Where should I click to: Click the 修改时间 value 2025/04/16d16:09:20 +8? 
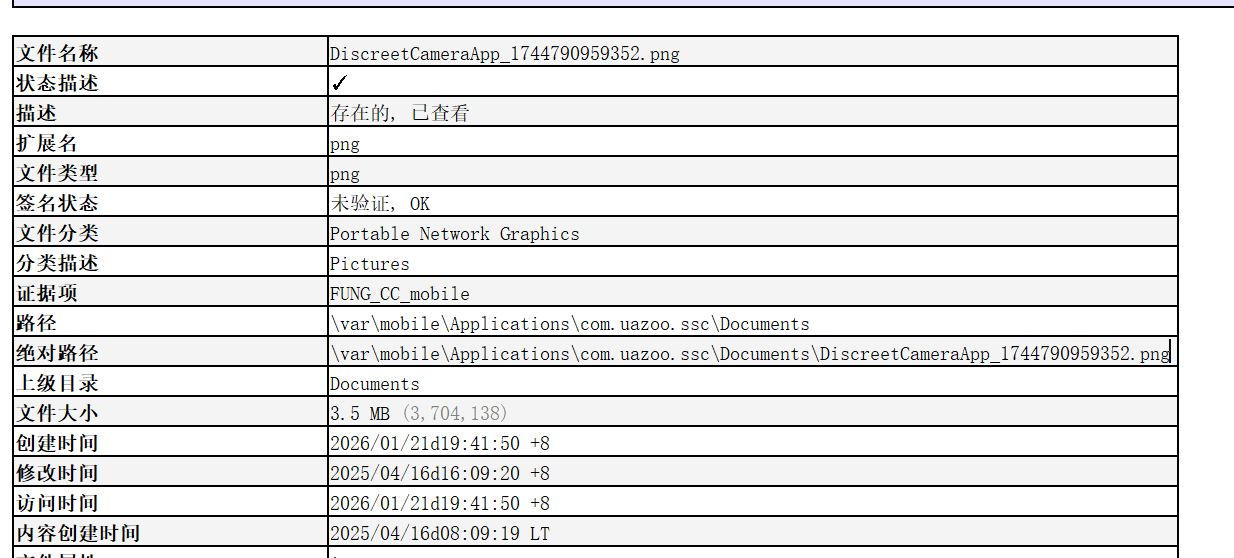(x=439, y=473)
